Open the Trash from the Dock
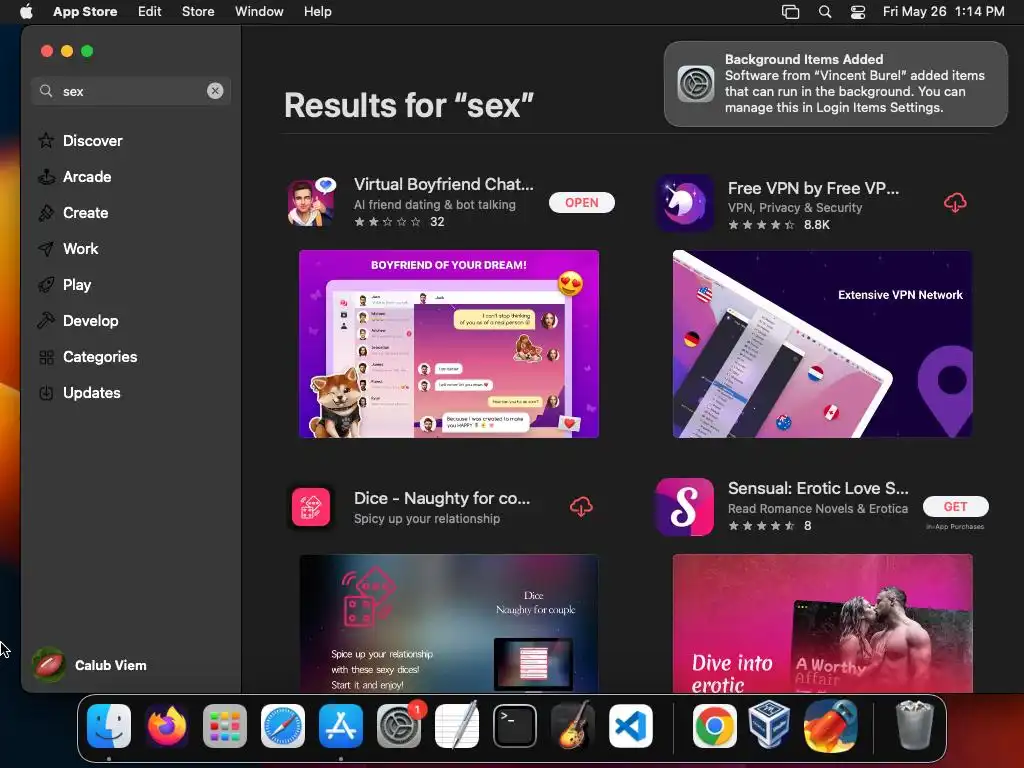This screenshot has width=1024, height=768. tap(914, 725)
